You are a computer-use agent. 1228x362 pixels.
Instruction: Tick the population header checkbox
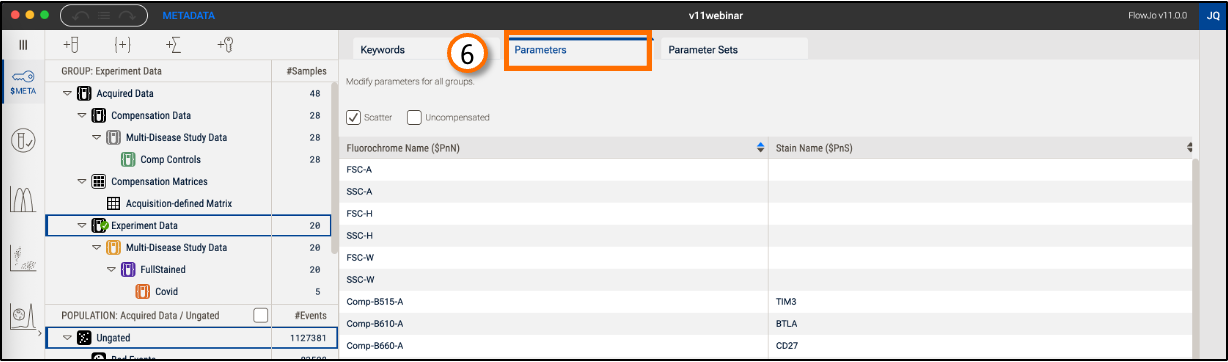[260, 315]
